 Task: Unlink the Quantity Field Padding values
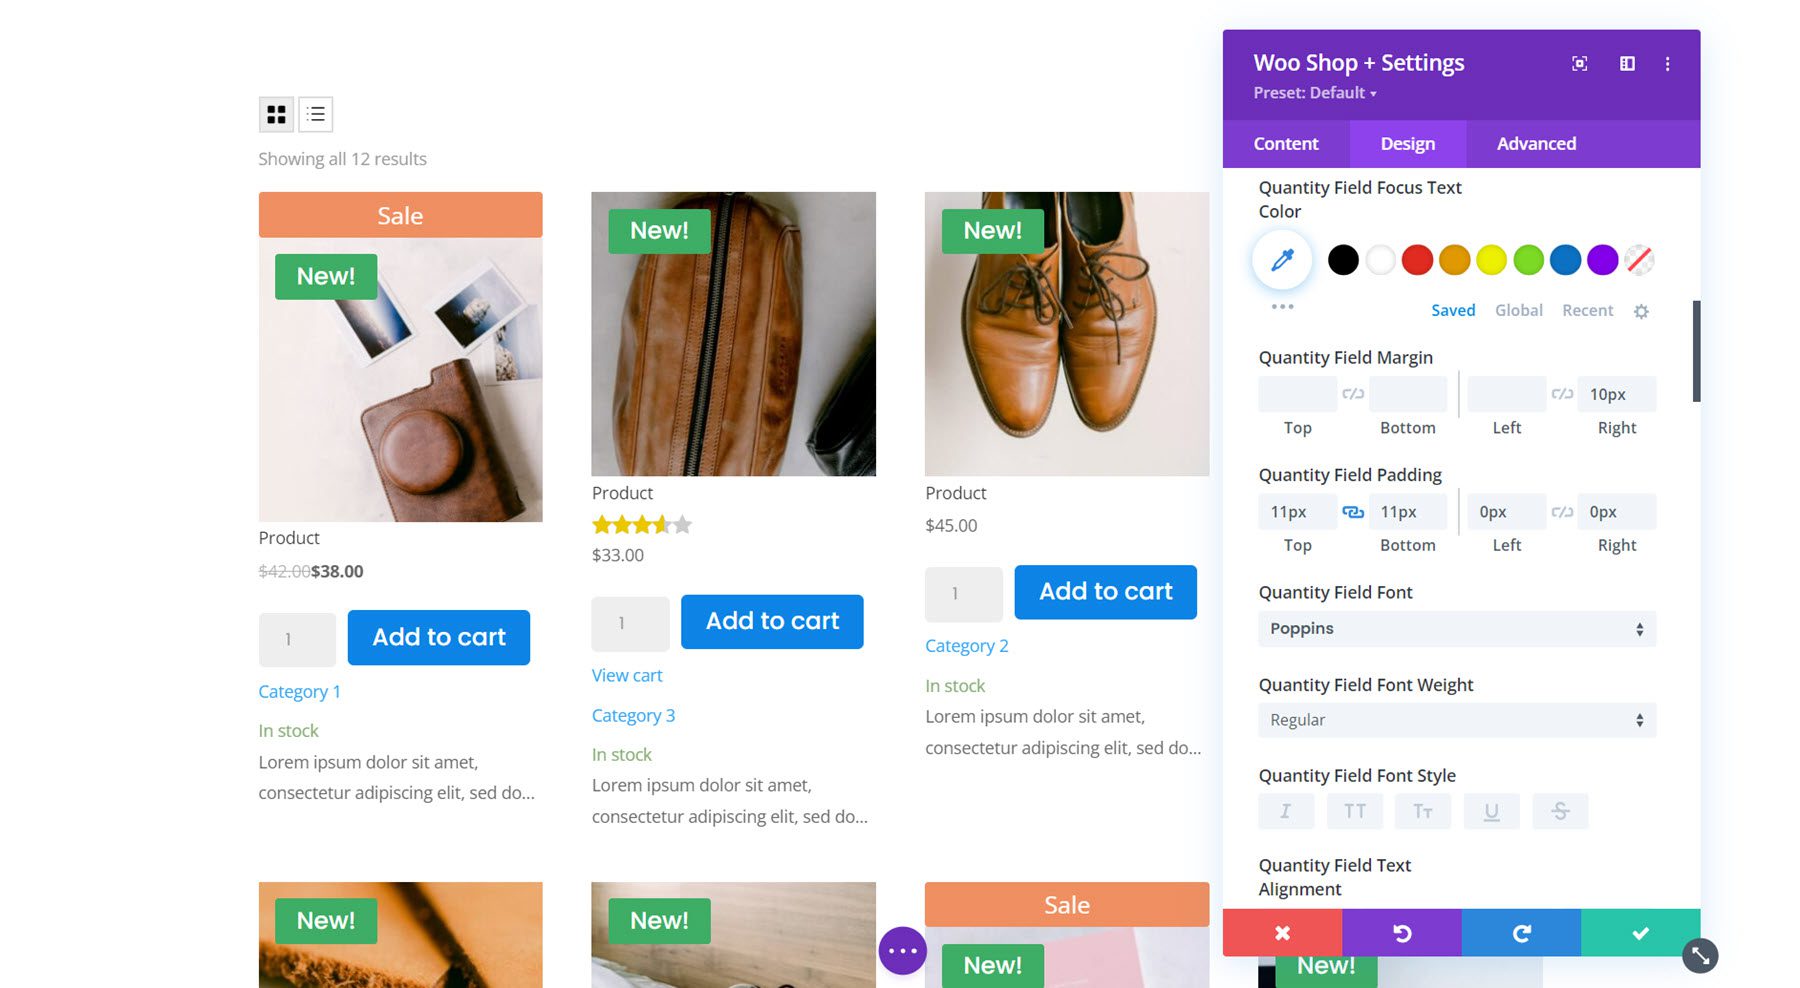[x=1352, y=511]
